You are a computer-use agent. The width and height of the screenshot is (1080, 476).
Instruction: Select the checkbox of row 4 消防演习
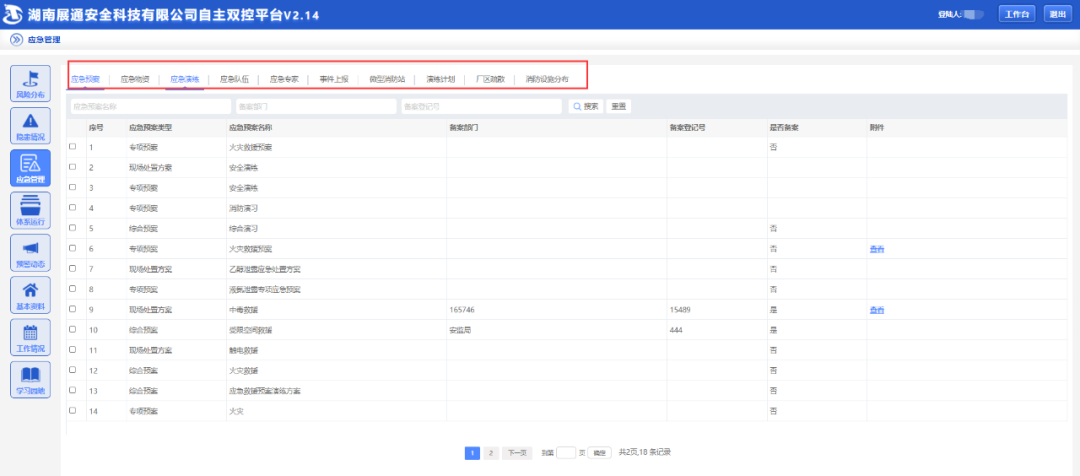73,208
